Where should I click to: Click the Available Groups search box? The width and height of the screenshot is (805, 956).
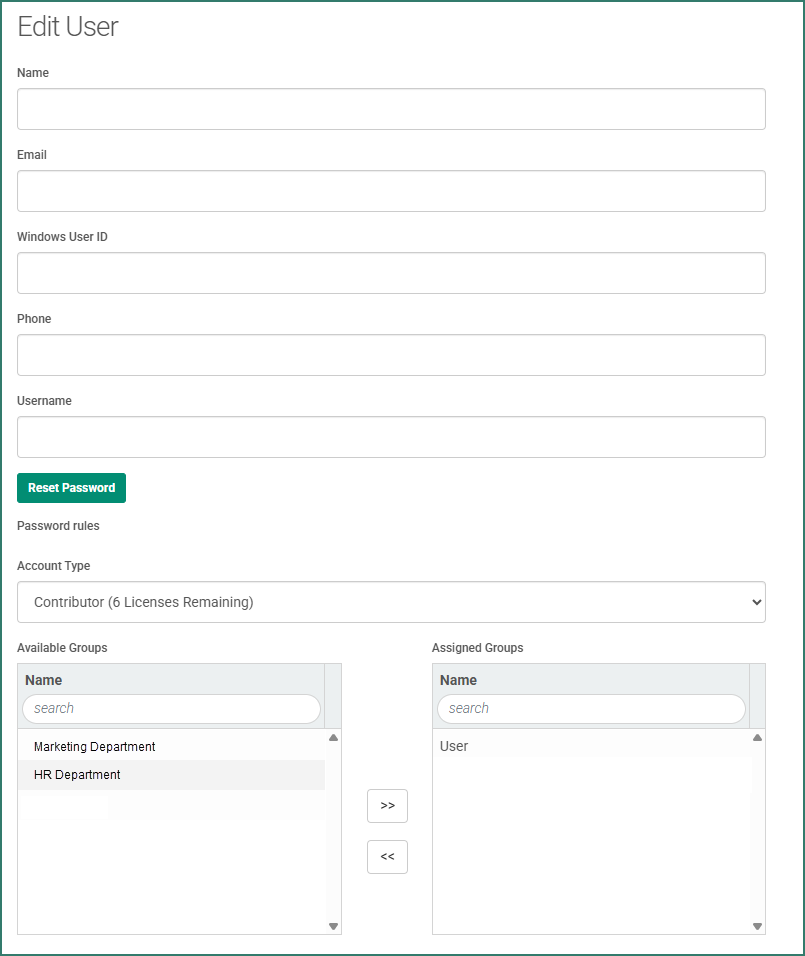[171, 708]
